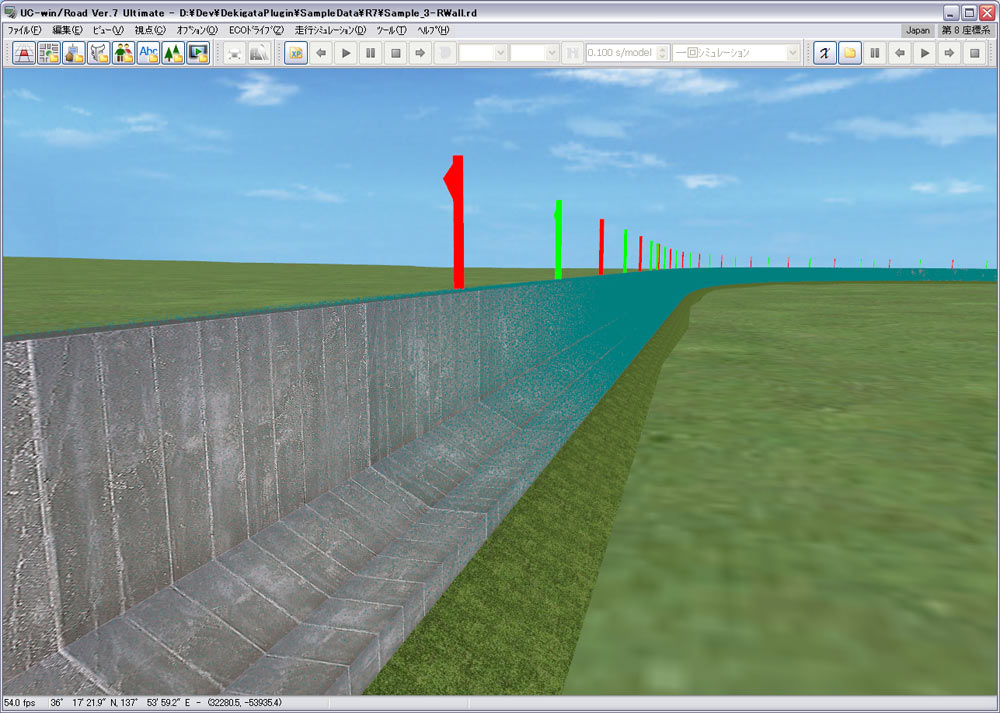1000x713 pixels.
Task: Stop the main traffic simulation
Action: (395, 53)
